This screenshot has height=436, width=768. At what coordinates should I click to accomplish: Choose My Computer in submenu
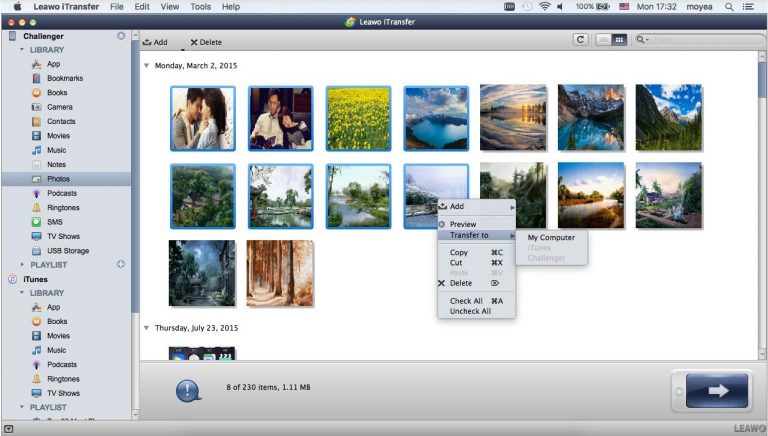(x=551, y=238)
